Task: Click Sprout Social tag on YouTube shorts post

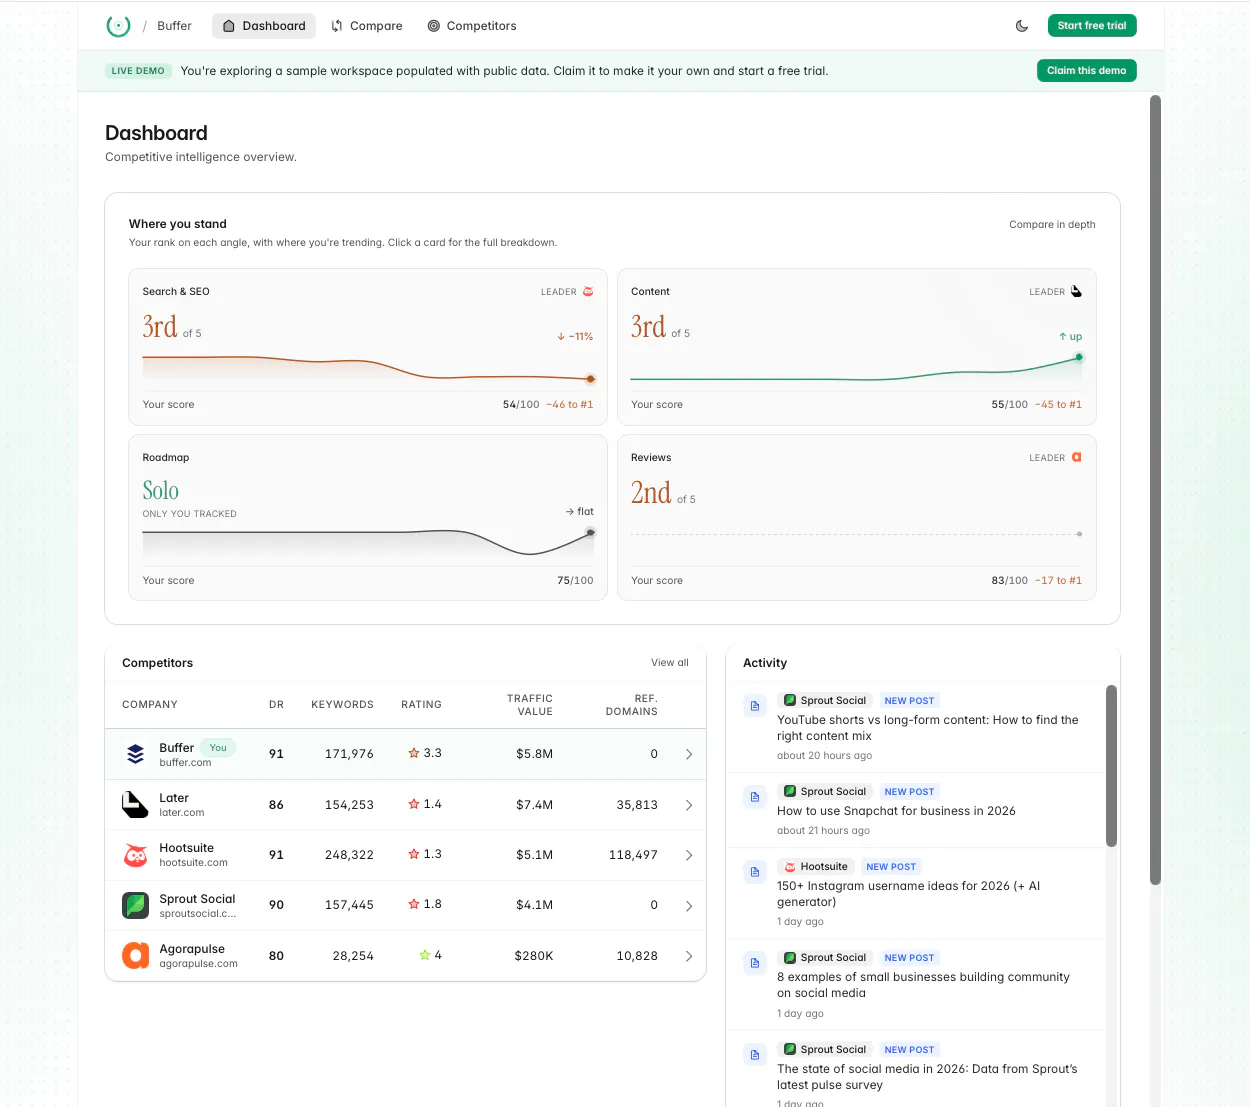Action: (x=825, y=701)
